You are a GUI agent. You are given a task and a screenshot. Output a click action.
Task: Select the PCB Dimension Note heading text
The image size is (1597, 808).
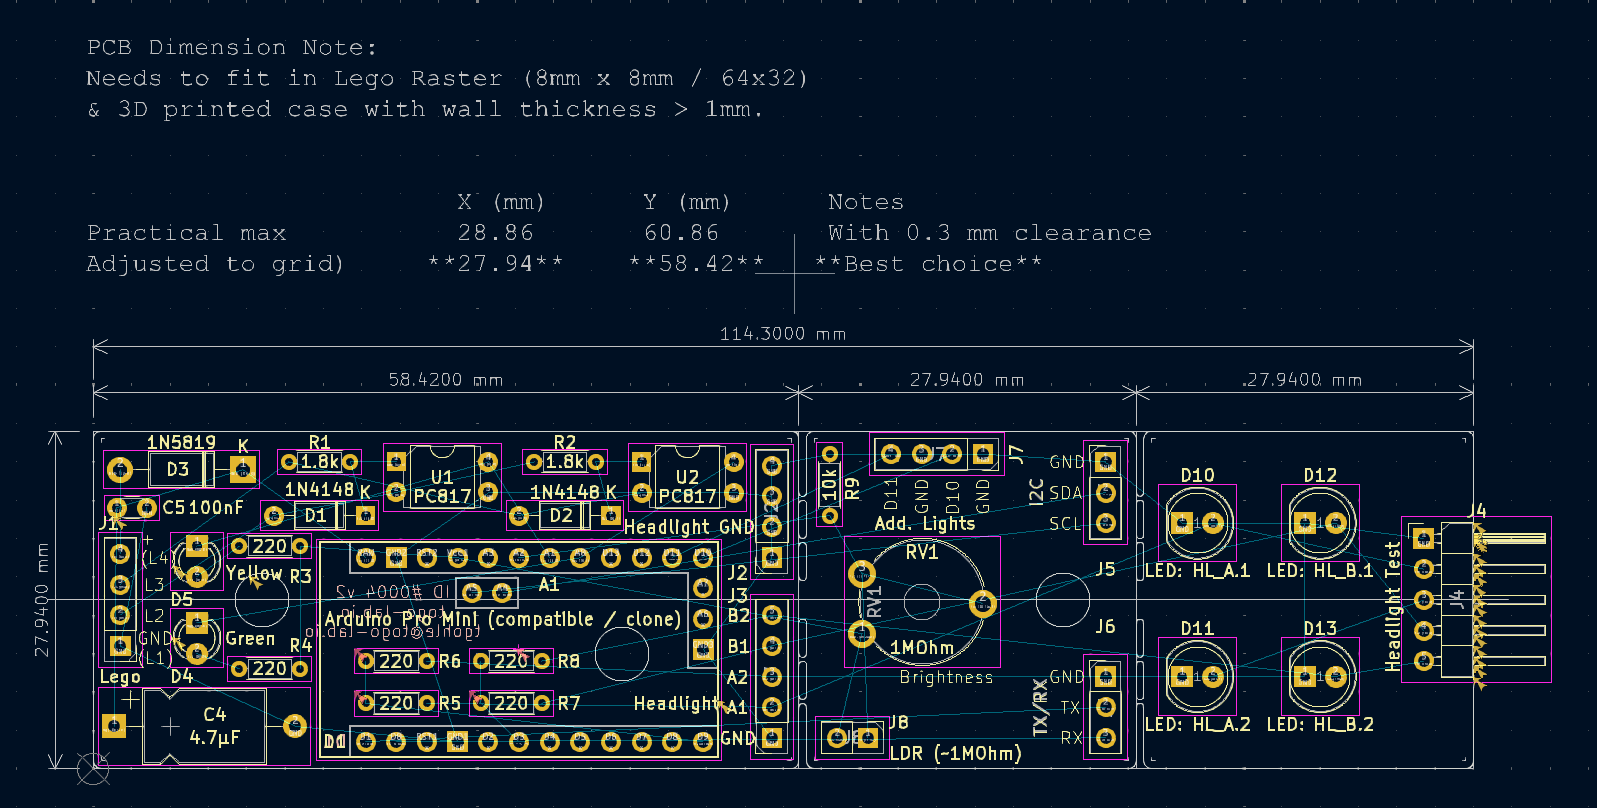click(x=231, y=47)
